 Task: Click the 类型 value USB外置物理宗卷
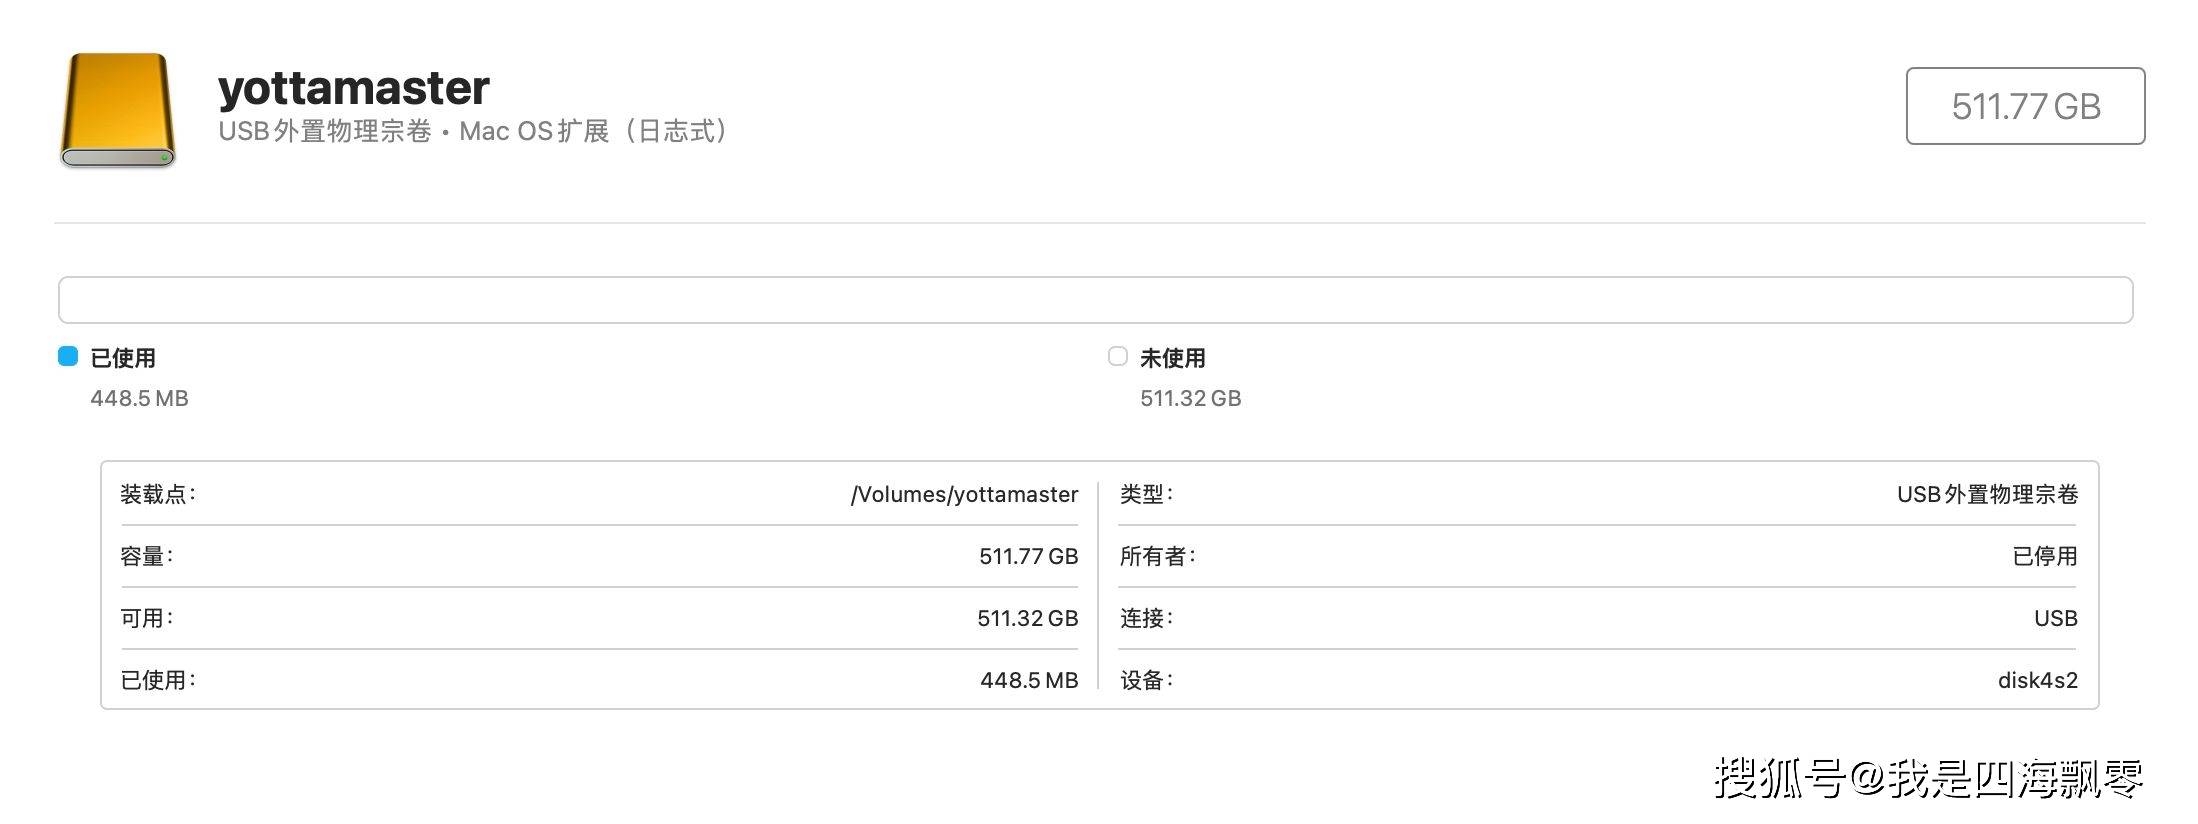1987,494
